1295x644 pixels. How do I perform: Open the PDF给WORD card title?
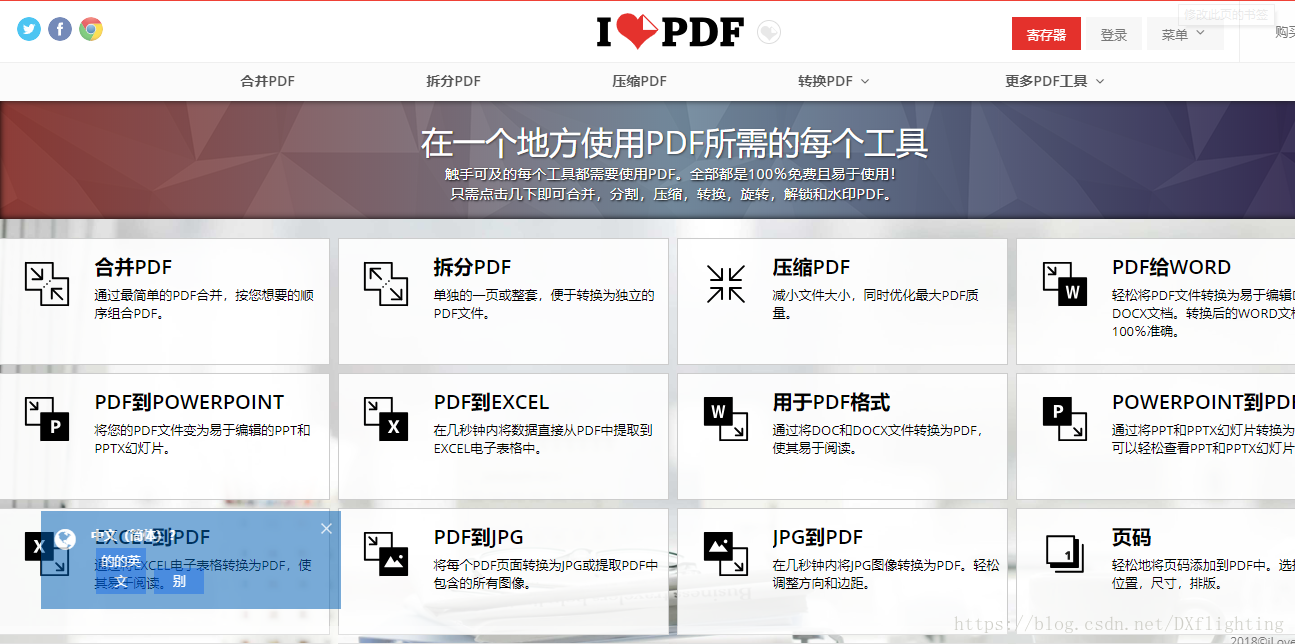pos(1171,267)
